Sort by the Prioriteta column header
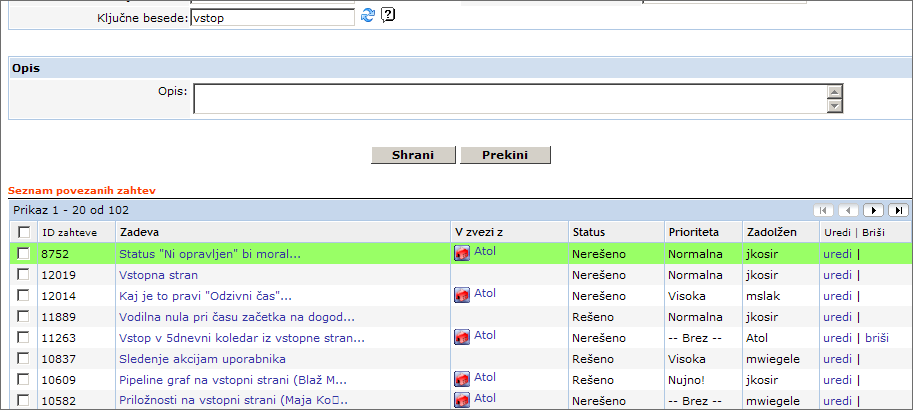 point(693,232)
